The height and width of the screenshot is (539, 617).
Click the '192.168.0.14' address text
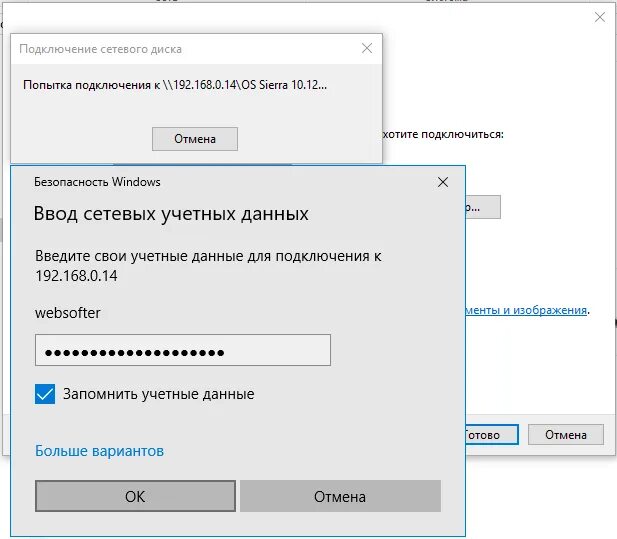point(76,276)
